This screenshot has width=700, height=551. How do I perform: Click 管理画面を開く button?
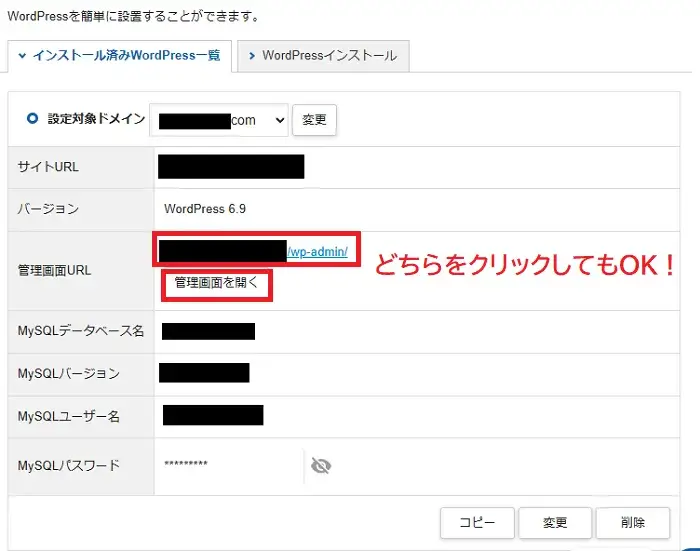[x=217, y=283]
